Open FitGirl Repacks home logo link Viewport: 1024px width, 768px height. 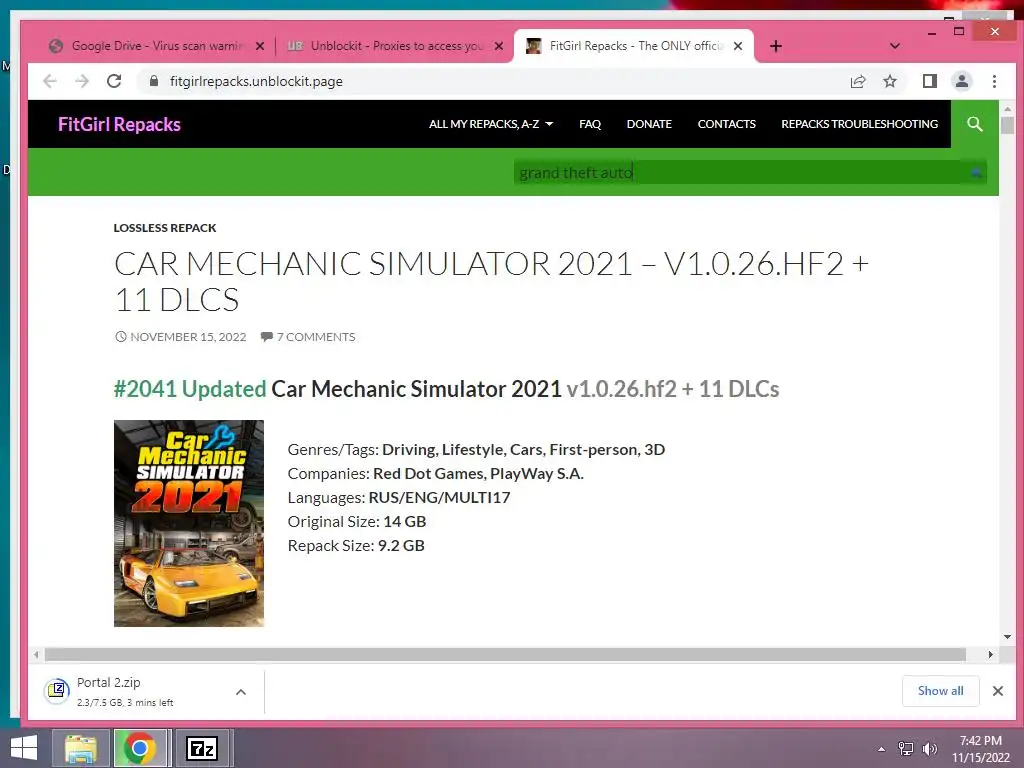tap(119, 124)
